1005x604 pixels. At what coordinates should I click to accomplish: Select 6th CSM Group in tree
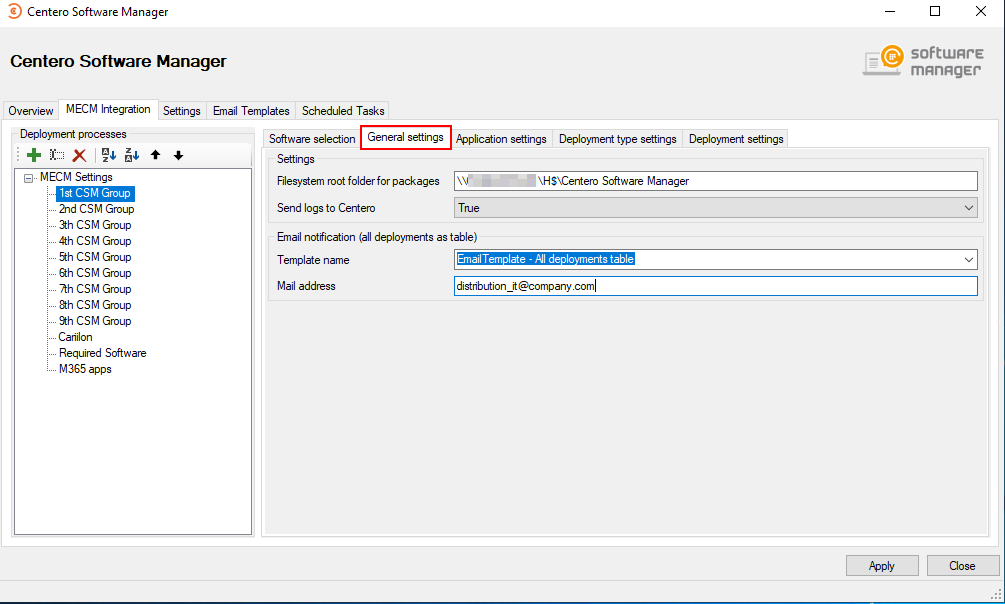pos(95,273)
